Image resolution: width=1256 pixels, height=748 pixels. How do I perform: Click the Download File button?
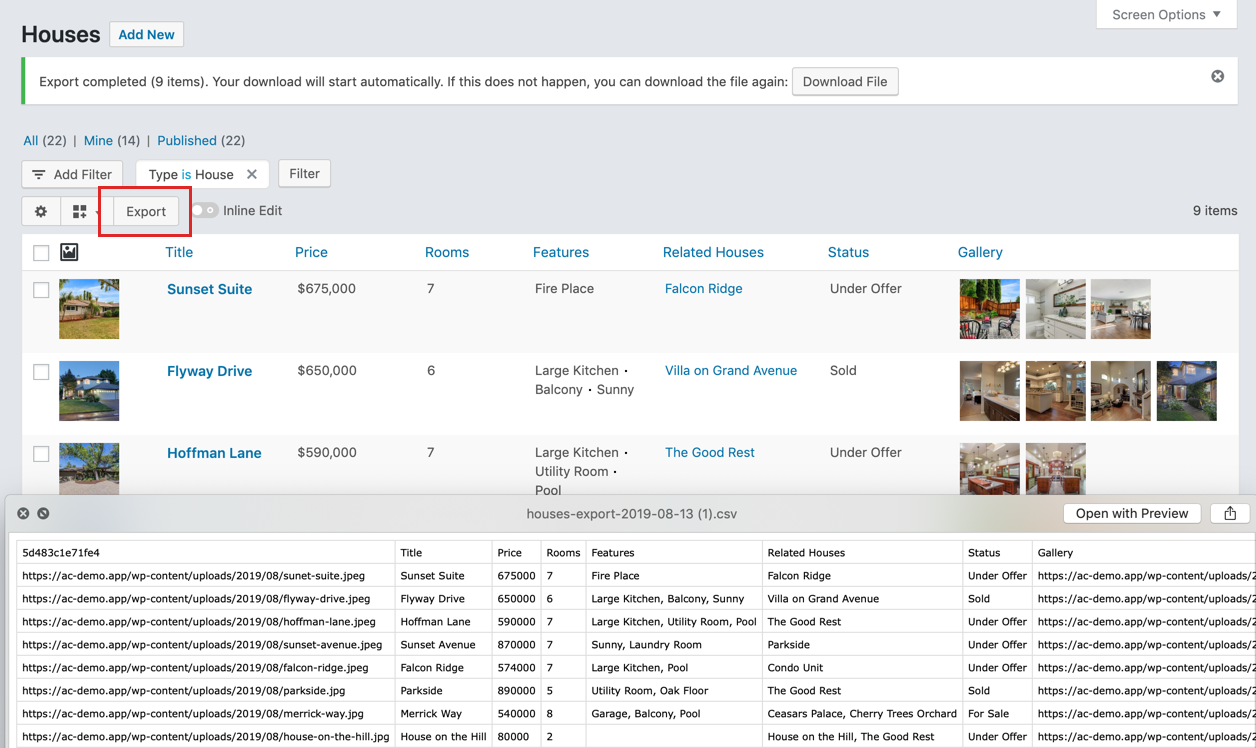[845, 82]
